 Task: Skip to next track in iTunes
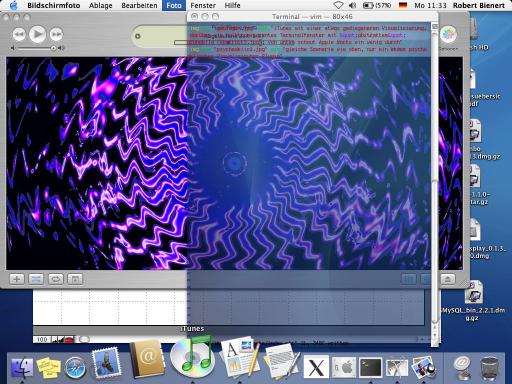[x=56, y=34]
